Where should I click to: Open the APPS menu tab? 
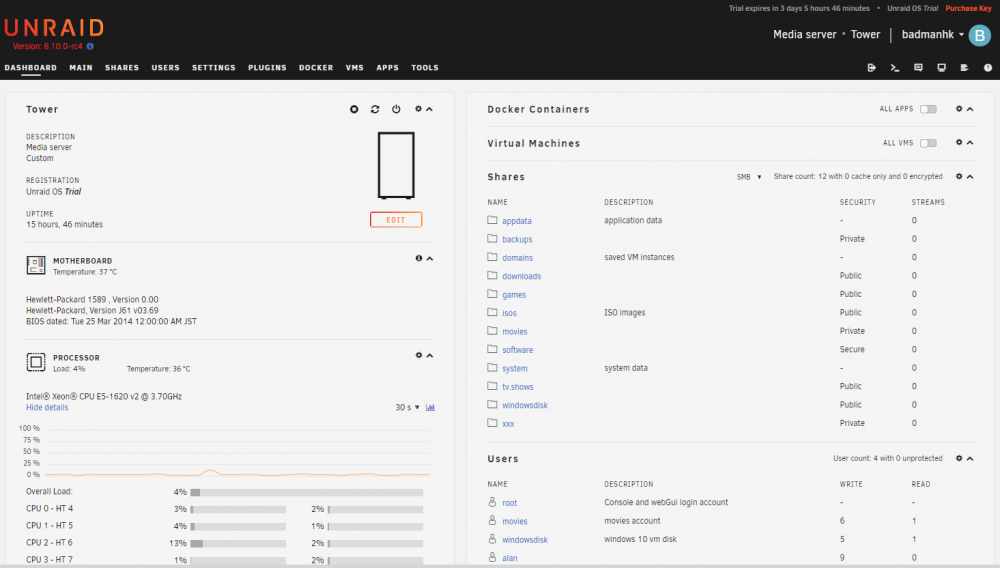click(387, 68)
